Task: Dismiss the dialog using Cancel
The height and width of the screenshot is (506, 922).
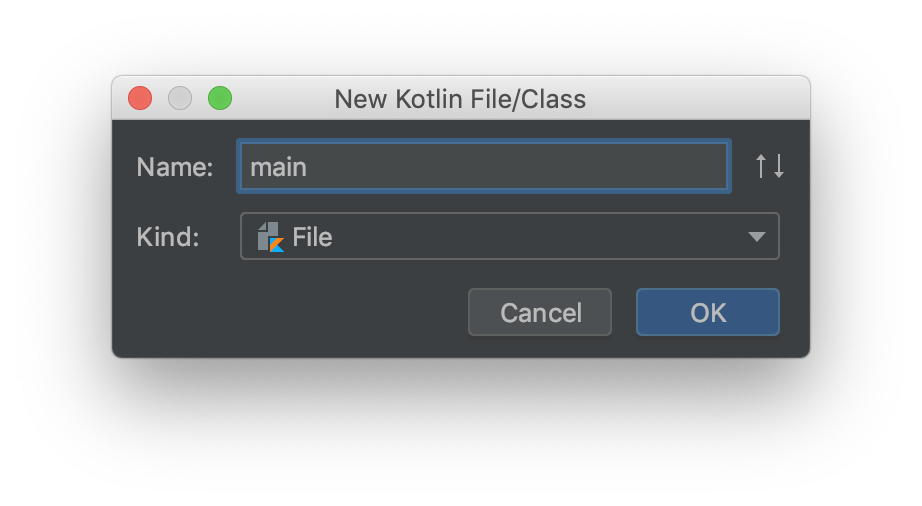Action: click(x=540, y=312)
